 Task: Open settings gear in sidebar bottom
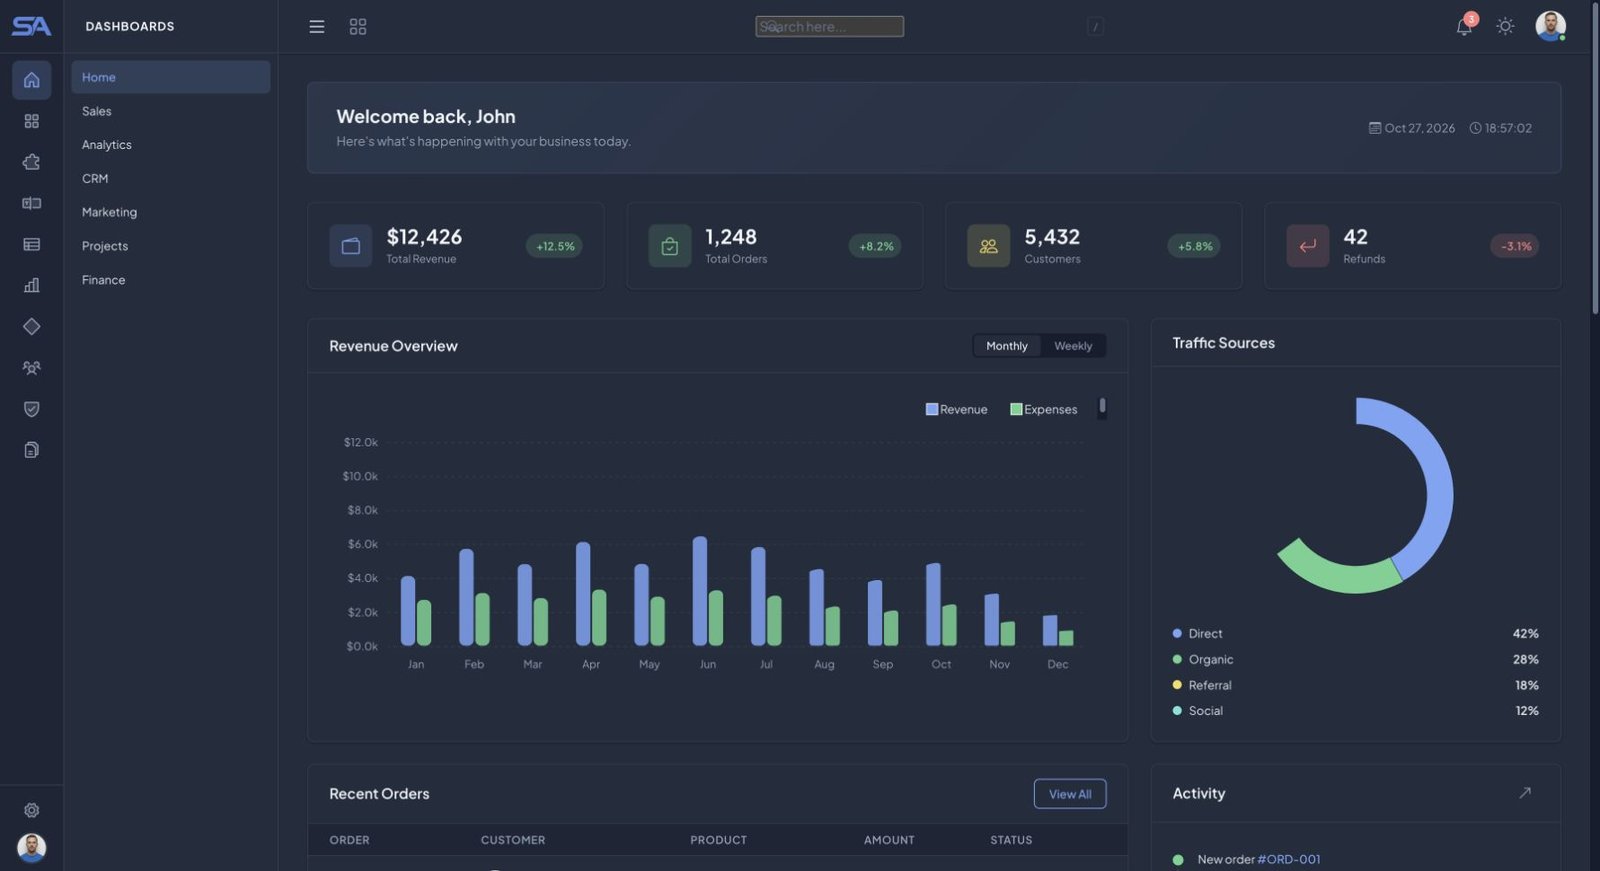[32, 810]
